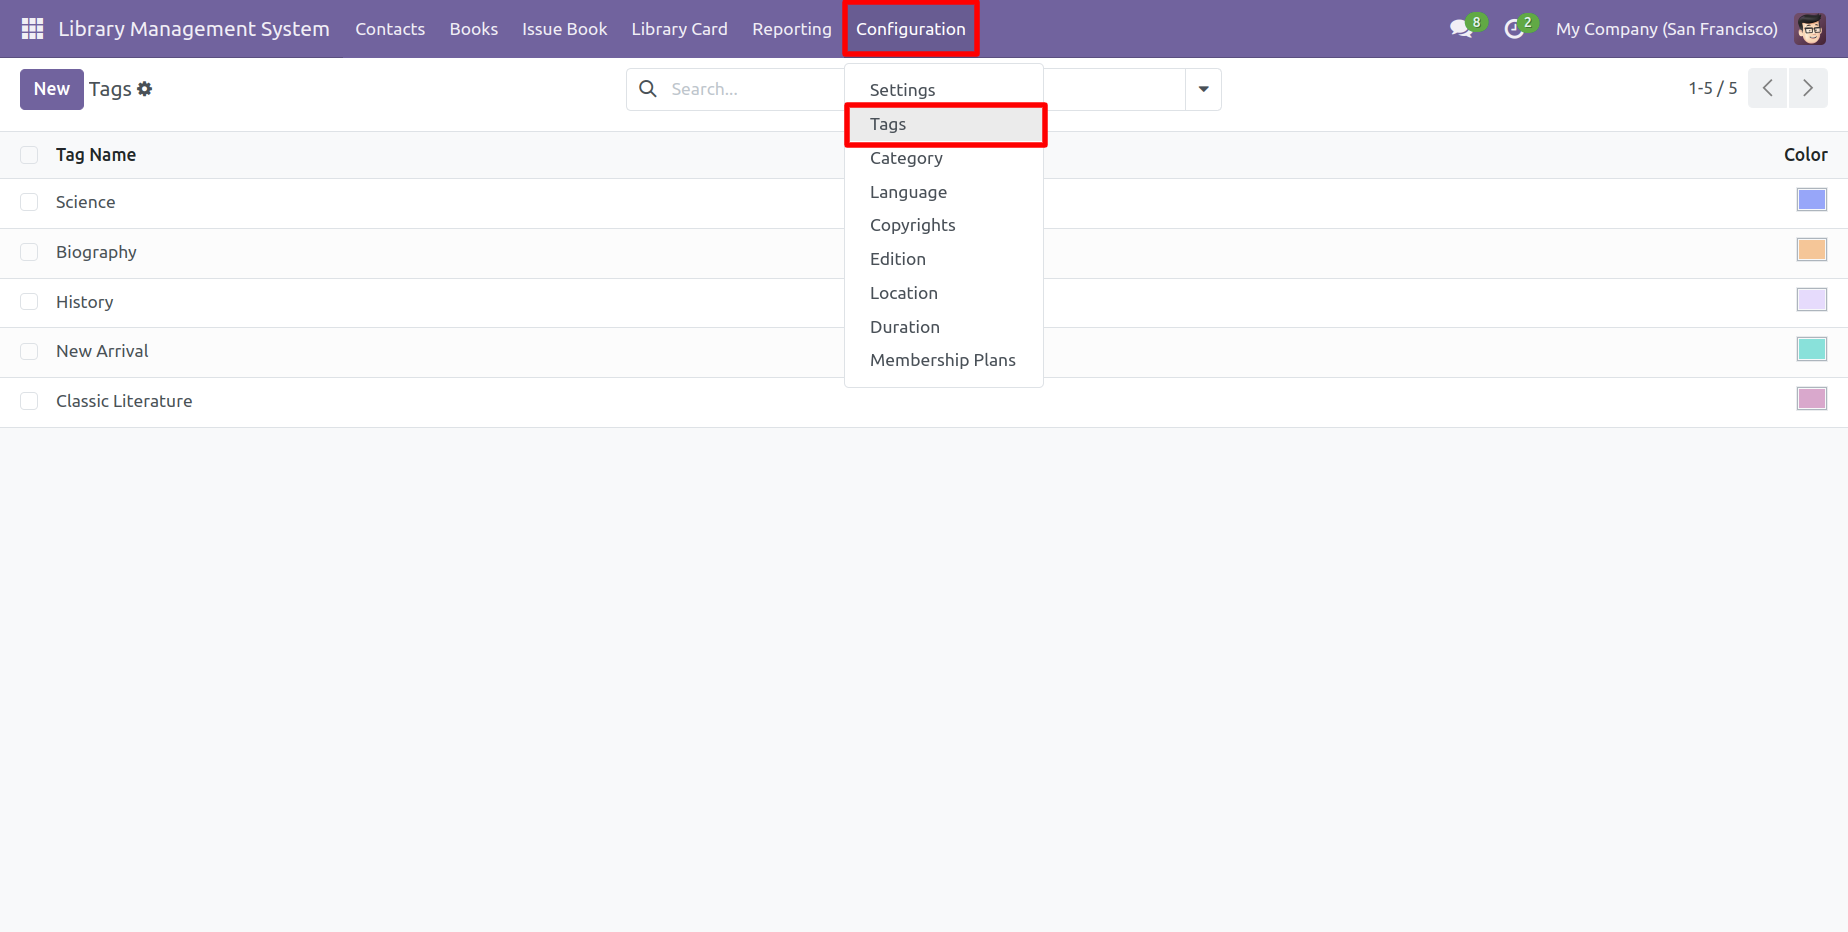Image resolution: width=1848 pixels, height=932 pixels.
Task: Collapse the Configuration dropdown menu
Action: [x=910, y=29]
